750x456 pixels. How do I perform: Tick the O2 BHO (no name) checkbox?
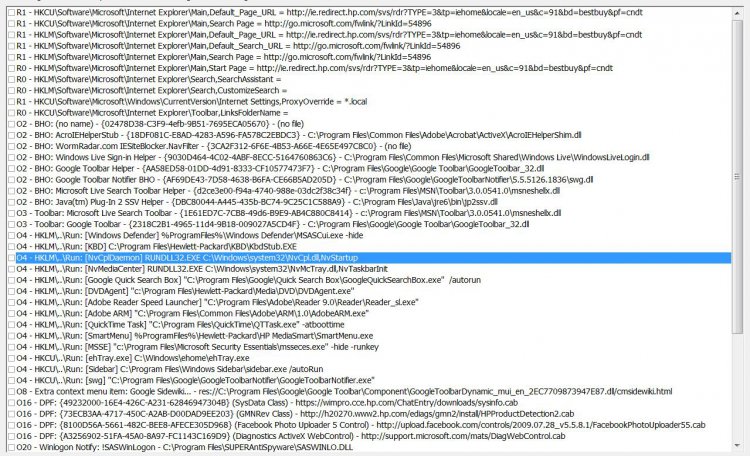click(11, 124)
